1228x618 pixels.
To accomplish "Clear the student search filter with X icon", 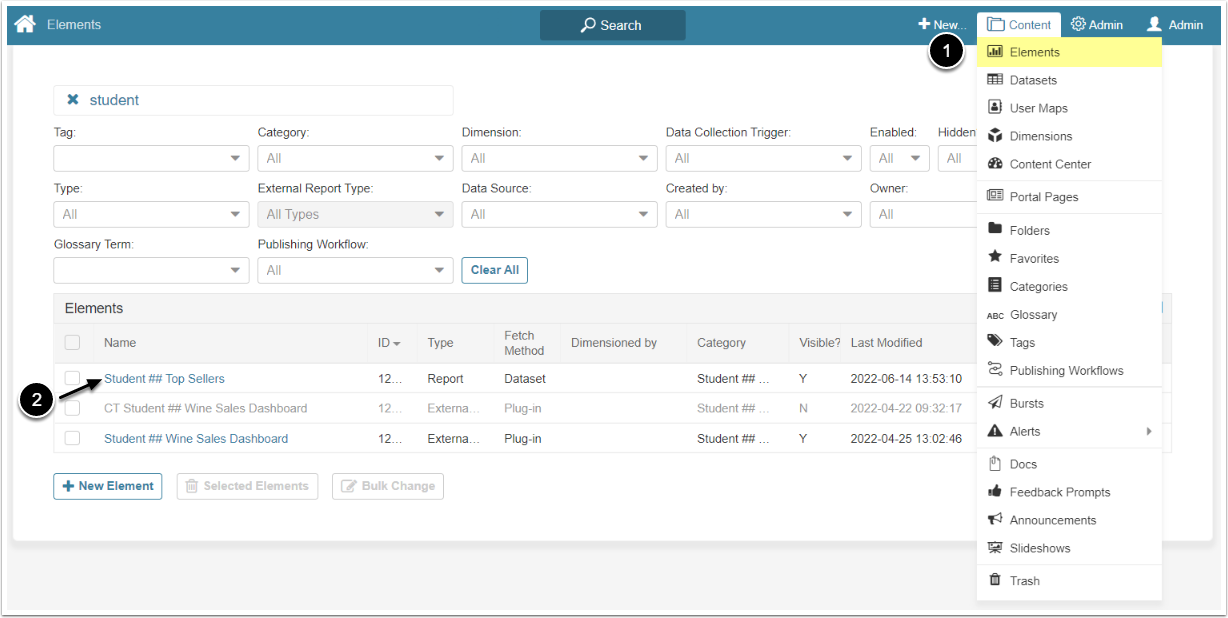I will 72,100.
